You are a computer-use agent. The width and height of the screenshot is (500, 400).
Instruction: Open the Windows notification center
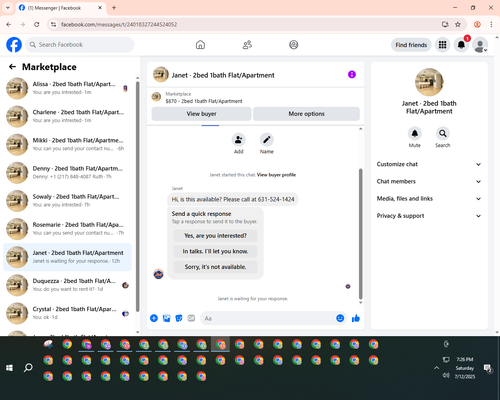pyautogui.click(x=488, y=368)
